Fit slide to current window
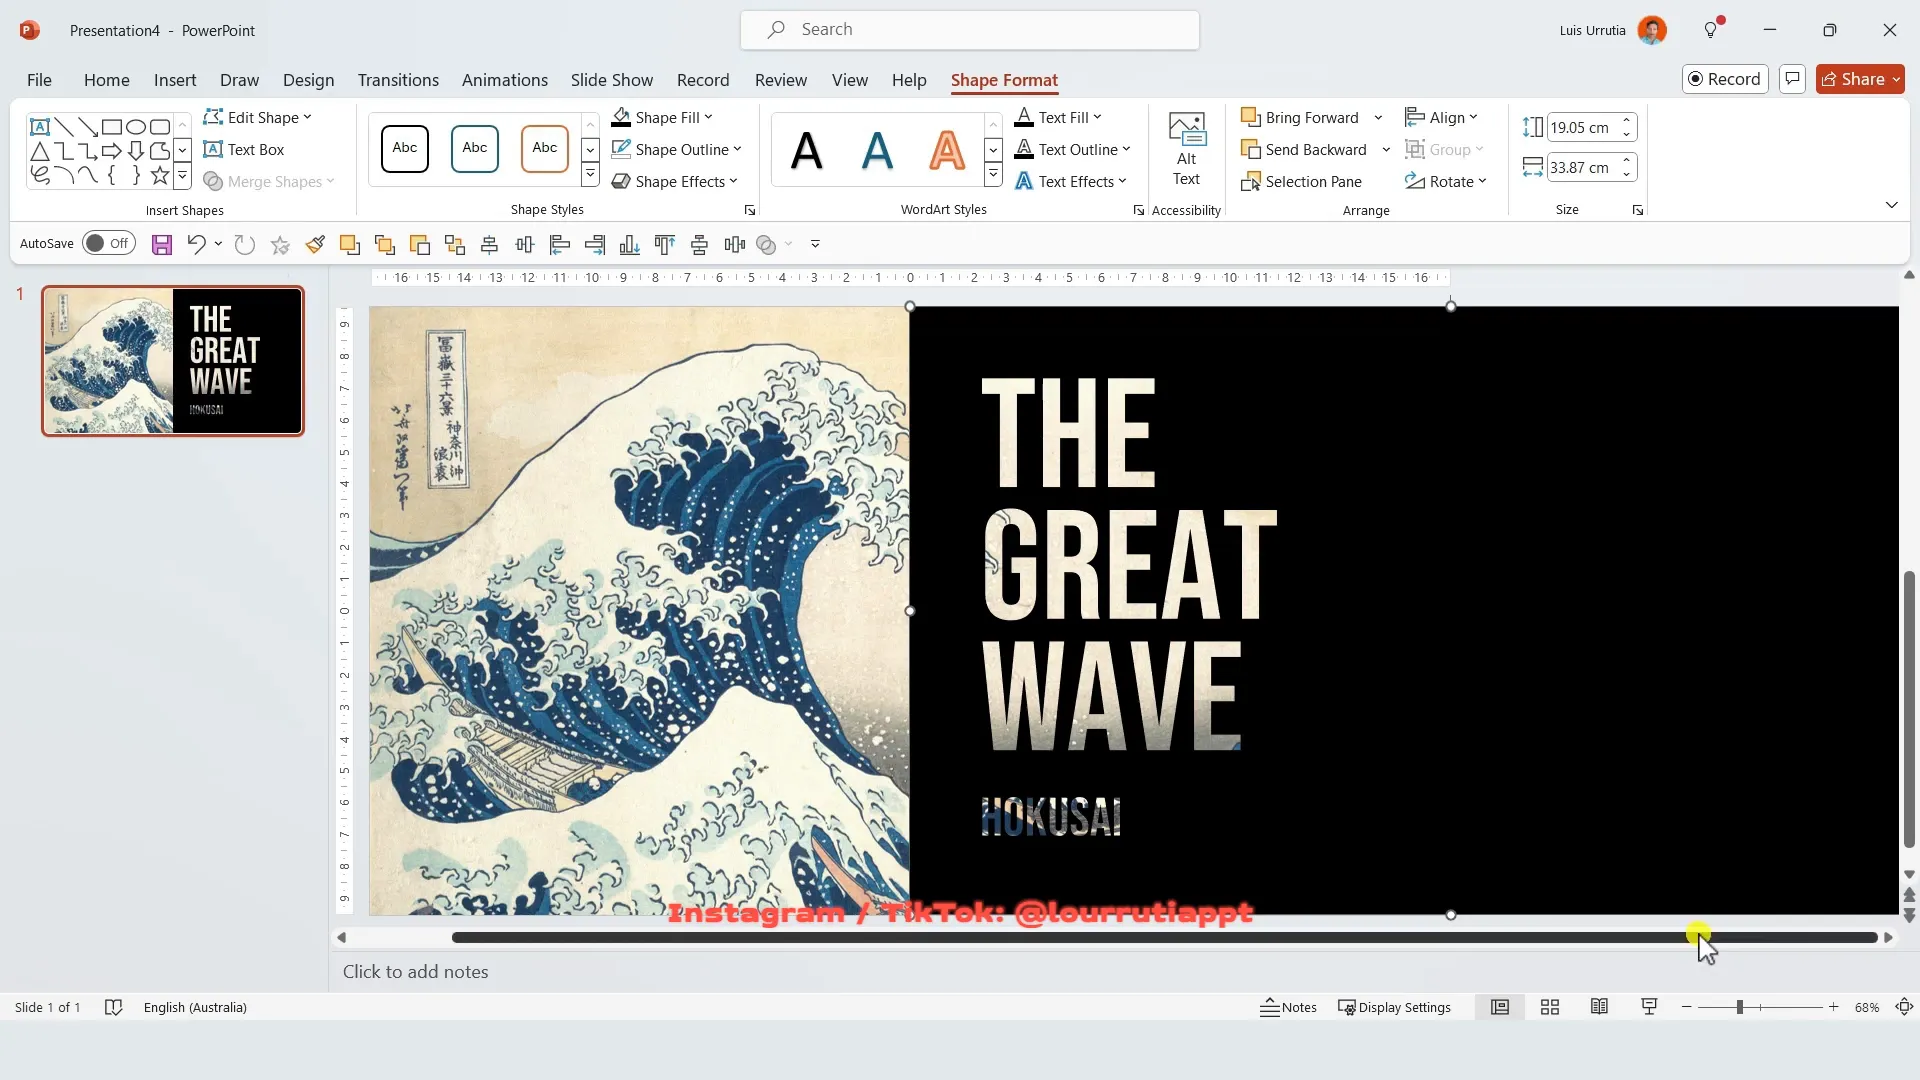The width and height of the screenshot is (1920, 1080). point(1904,1007)
